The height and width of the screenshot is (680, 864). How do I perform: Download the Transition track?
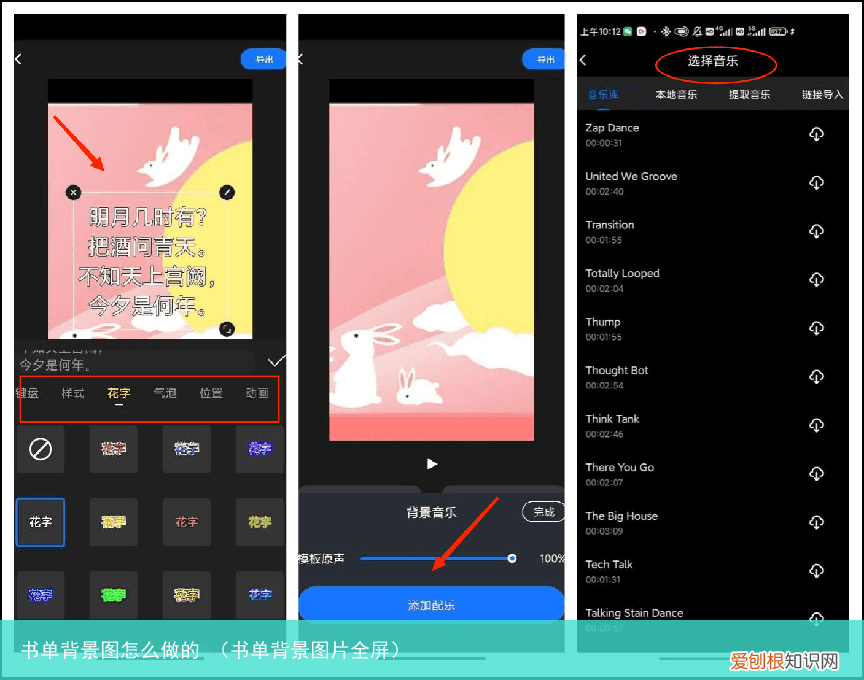816,231
